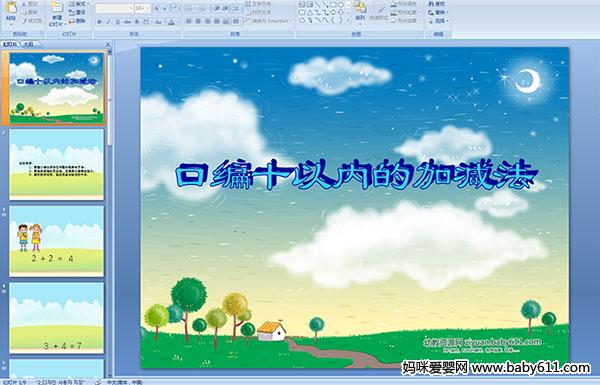Switch to the Outline pane tab
Image resolution: width=600 pixels, height=385 pixels.
pos(28,45)
